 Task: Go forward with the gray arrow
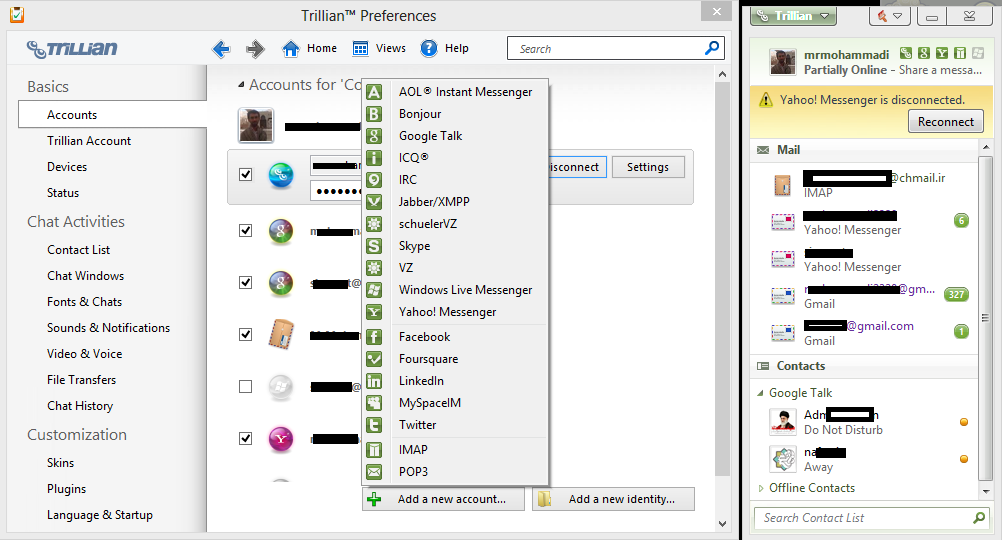(255, 49)
